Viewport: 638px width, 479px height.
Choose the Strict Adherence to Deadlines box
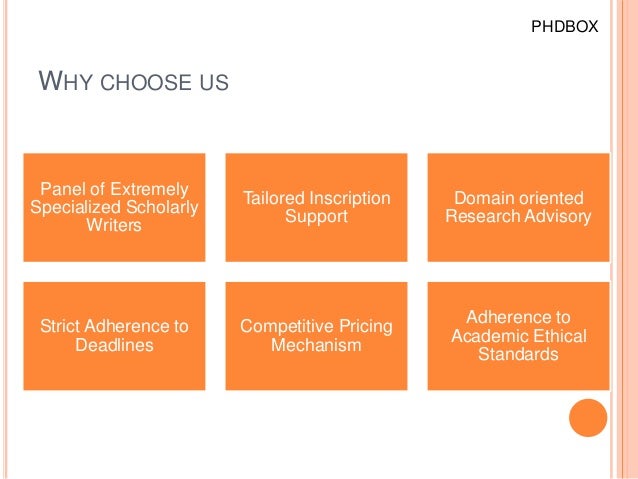pyautogui.click(x=114, y=336)
